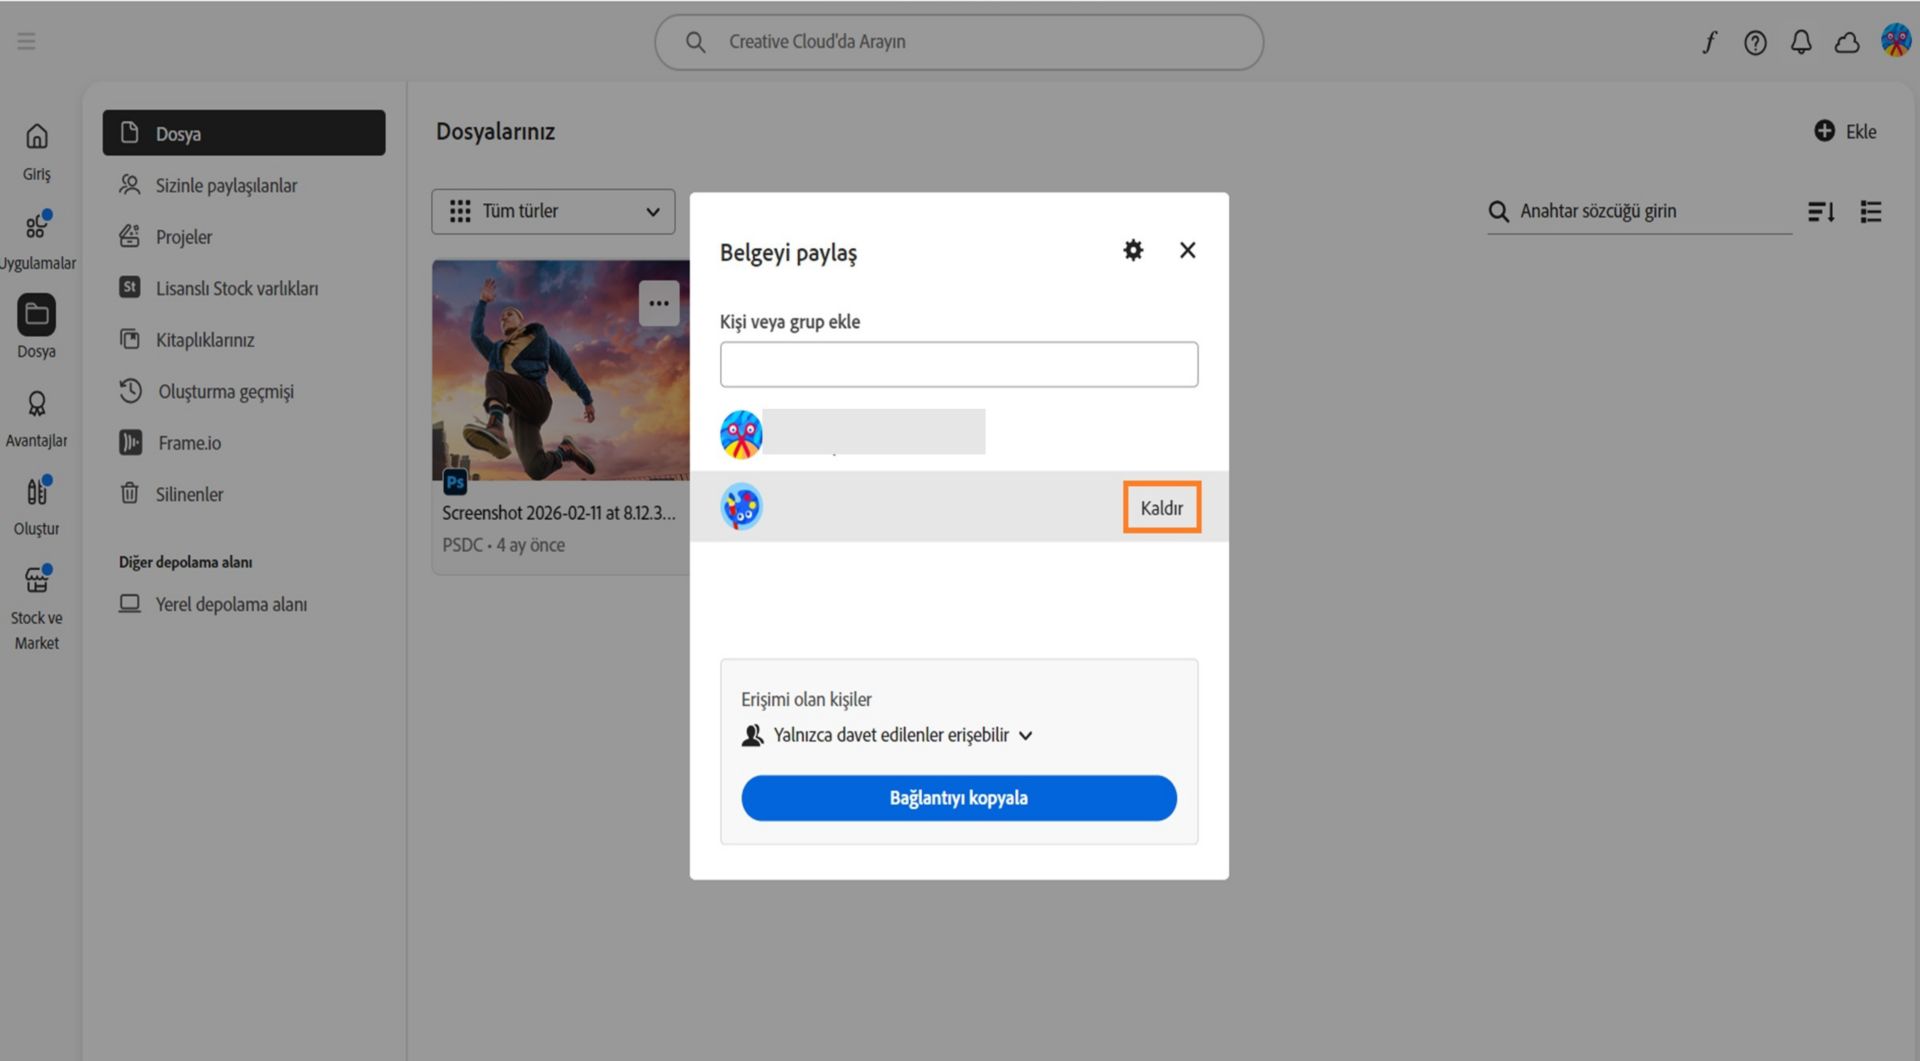Close the Belgeyi paylaş dialog
This screenshot has height=1061, width=1920.
[x=1187, y=250]
